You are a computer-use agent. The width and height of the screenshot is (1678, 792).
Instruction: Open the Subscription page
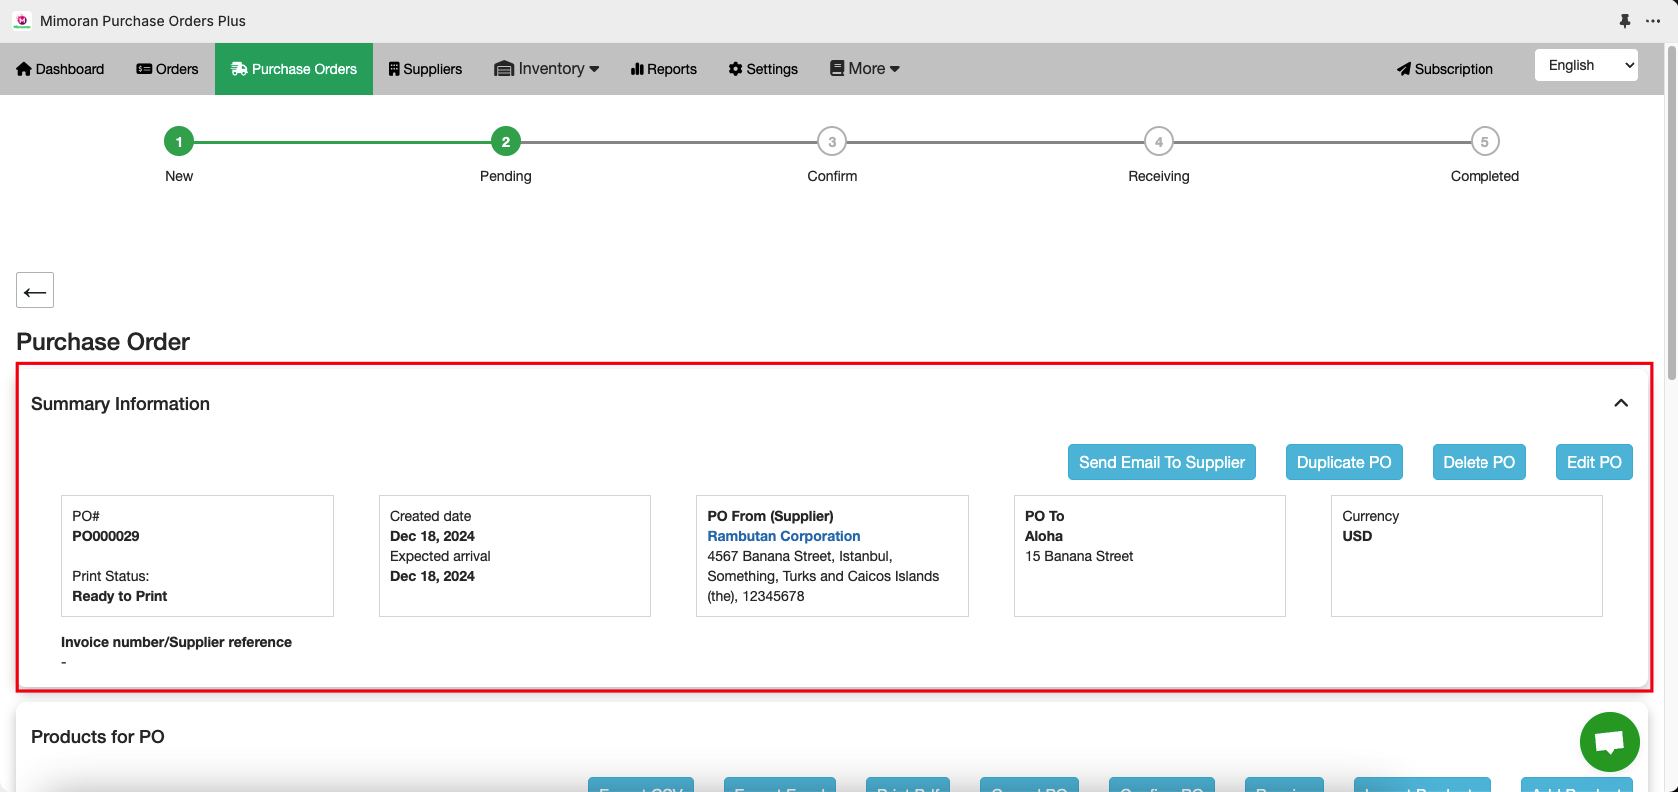[1445, 69]
